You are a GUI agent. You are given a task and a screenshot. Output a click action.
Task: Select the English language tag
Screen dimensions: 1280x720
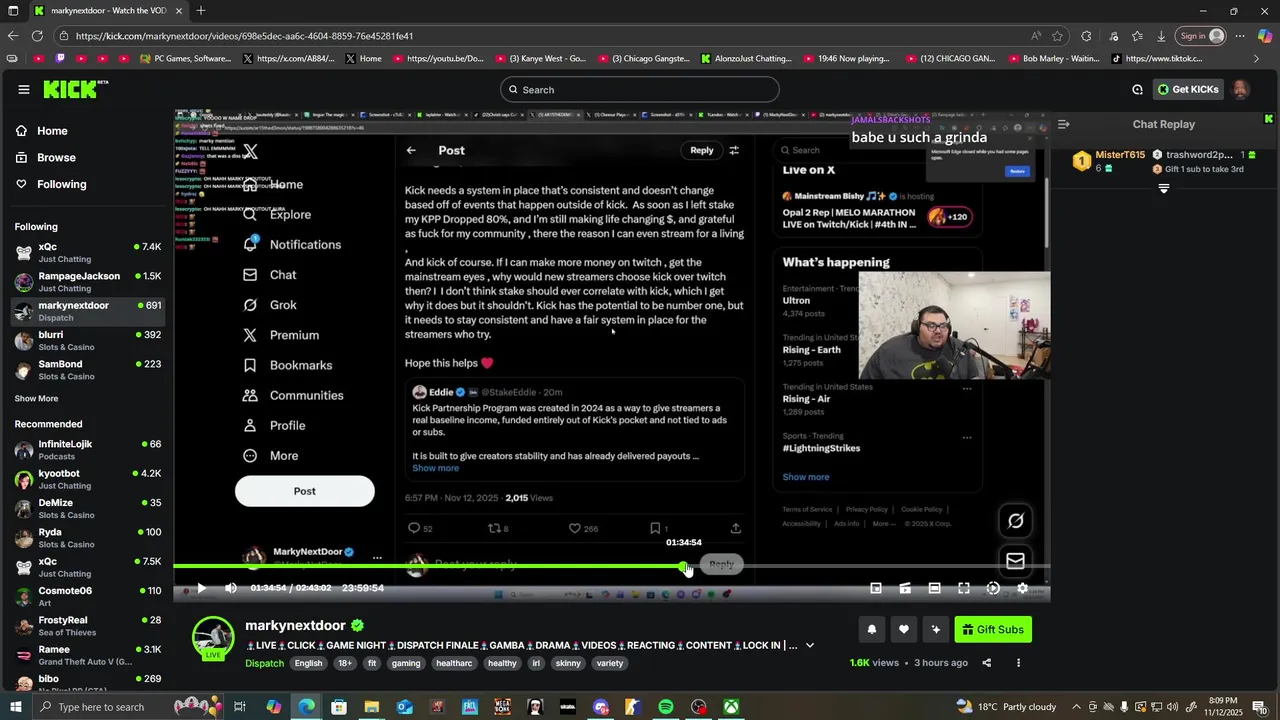point(308,663)
